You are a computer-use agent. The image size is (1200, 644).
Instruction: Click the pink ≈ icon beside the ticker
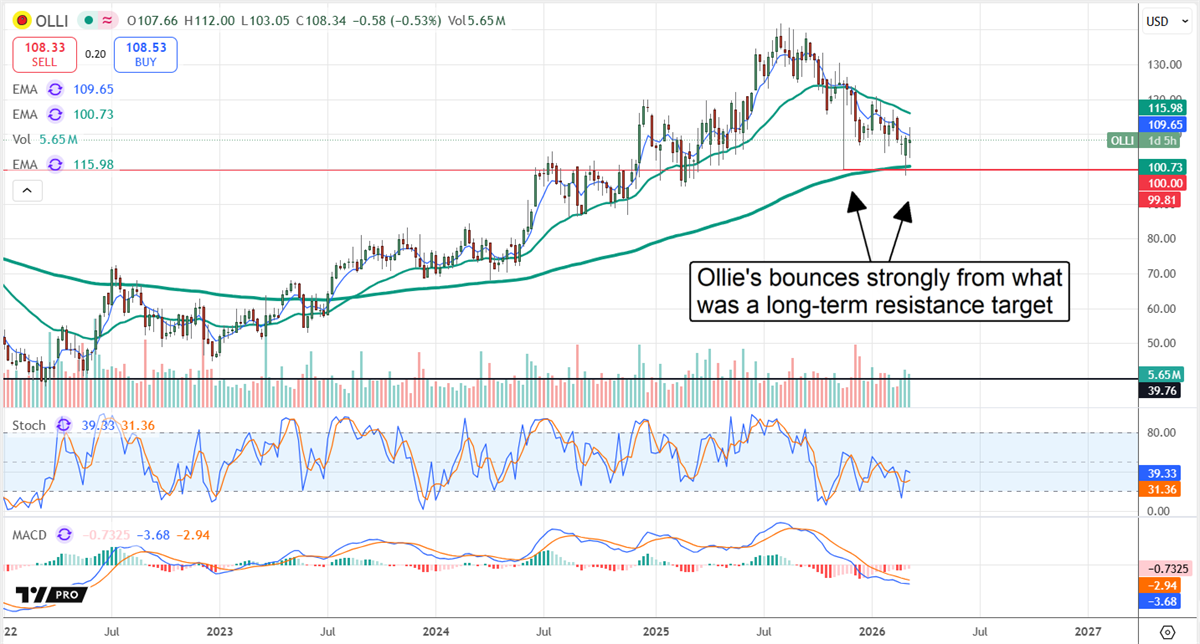point(108,20)
